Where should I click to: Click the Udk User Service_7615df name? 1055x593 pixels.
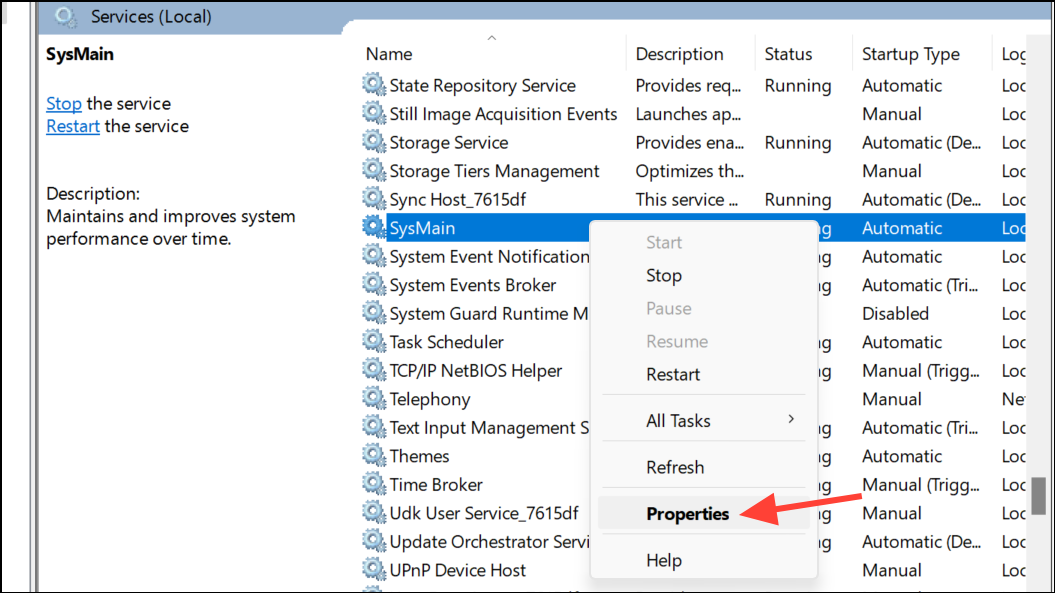coord(484,514)
